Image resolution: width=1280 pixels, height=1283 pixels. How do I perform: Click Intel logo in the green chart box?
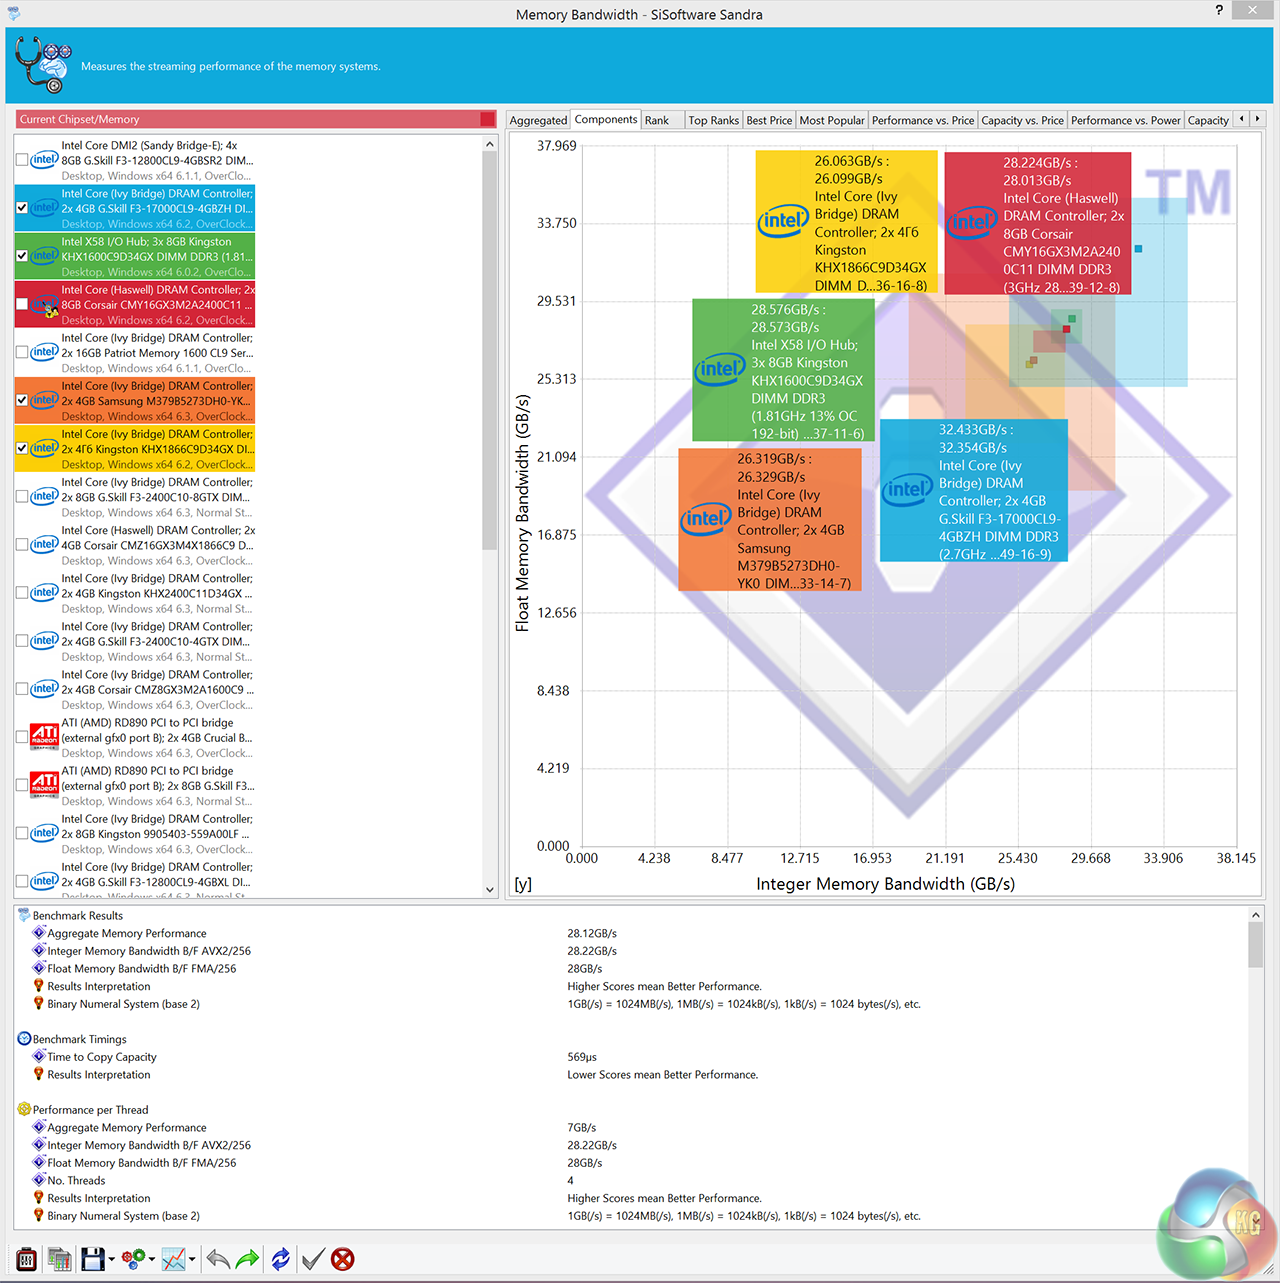pyautogui.click(x=721, y=369)
